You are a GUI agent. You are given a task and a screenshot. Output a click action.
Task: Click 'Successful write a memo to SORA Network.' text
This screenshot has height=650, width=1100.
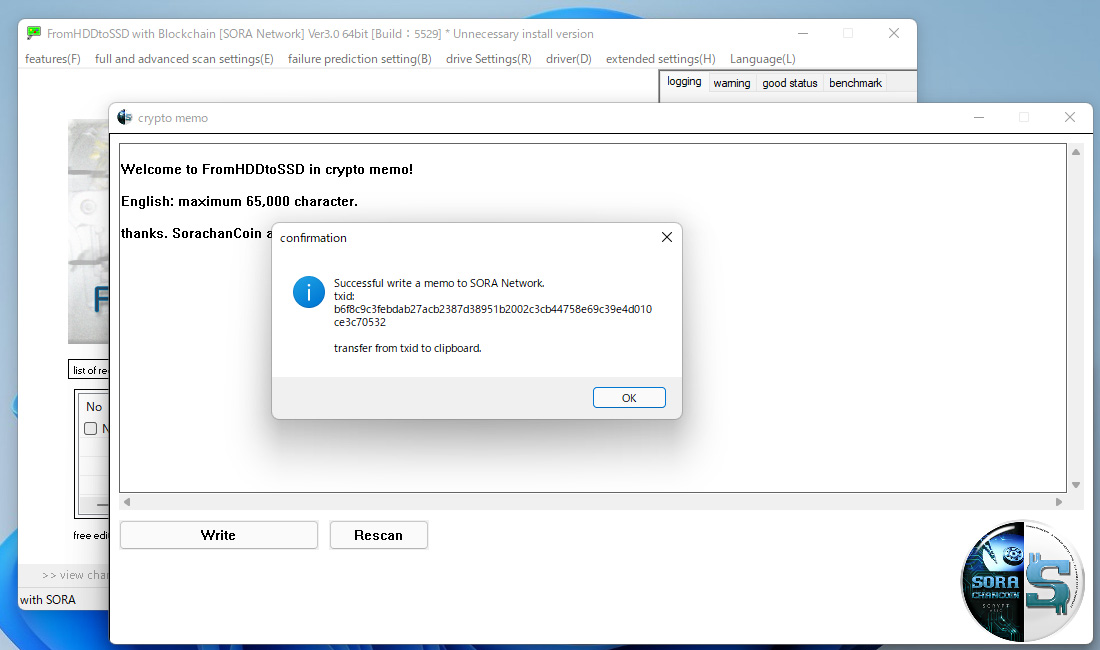click(439, 283)
